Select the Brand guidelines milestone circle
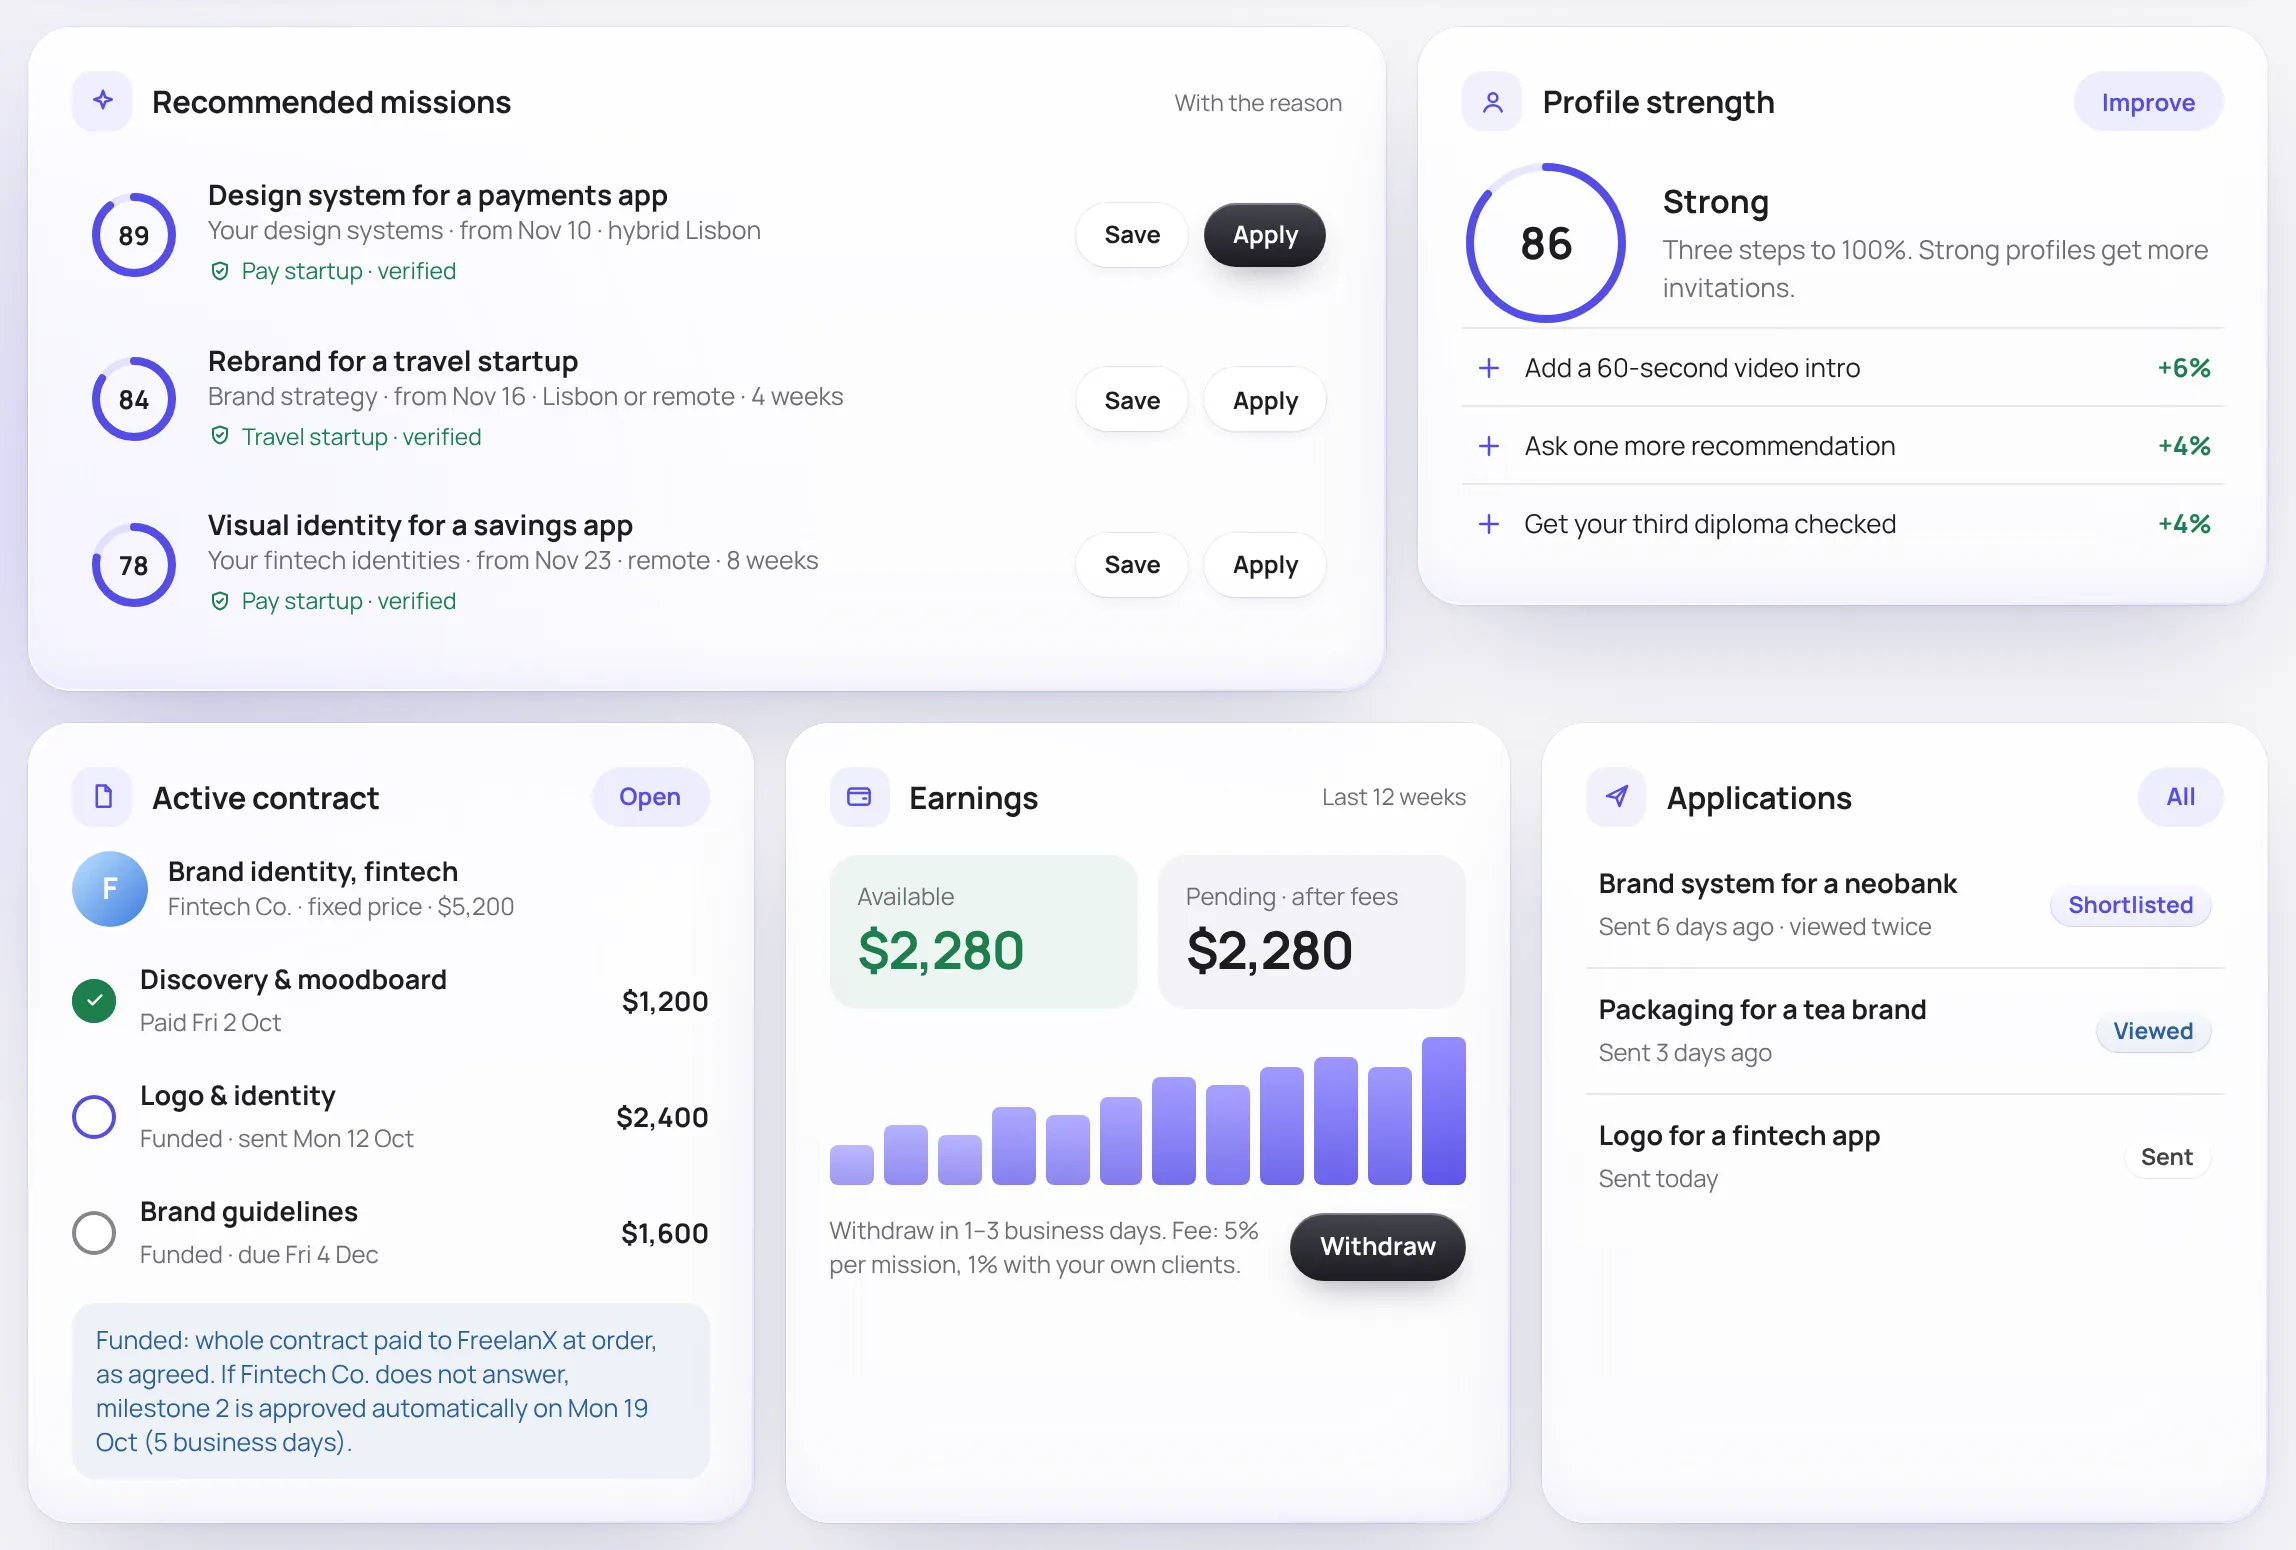Screen dimensions: 2296x1550 coord(94,1232)
